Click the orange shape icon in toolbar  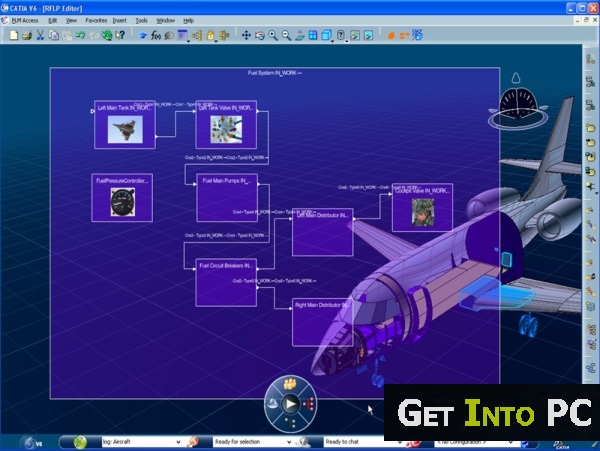[391, 36]
